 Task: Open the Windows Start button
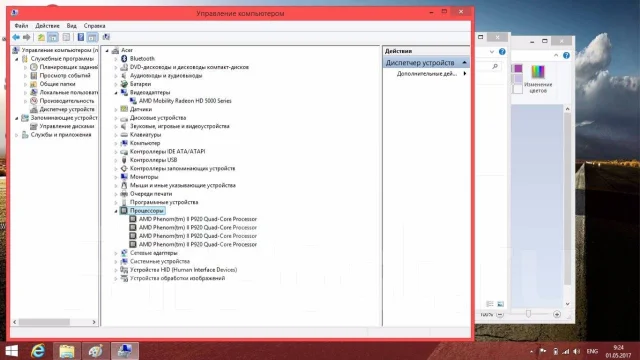pos(11,351)
